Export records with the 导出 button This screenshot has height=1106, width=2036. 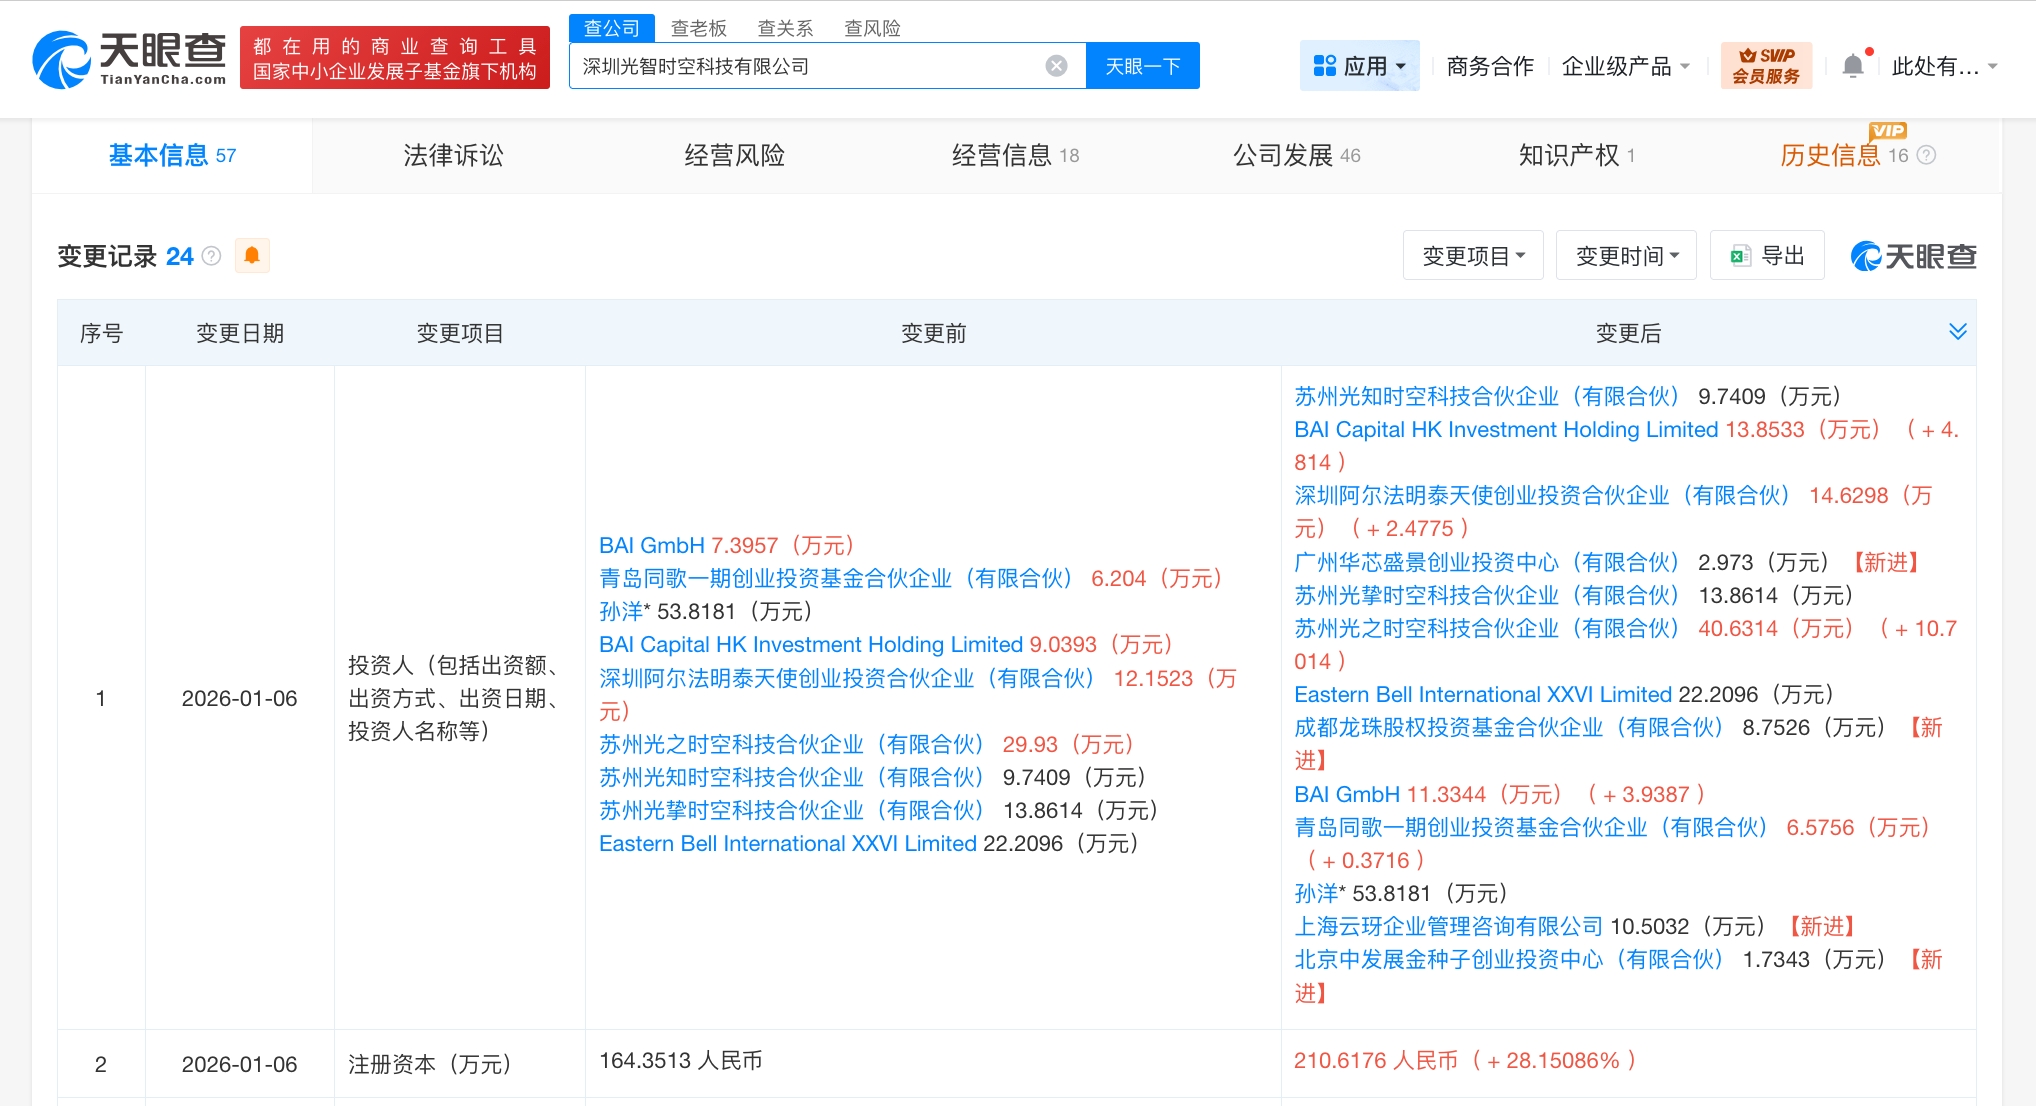click(x=1767, y=256)
